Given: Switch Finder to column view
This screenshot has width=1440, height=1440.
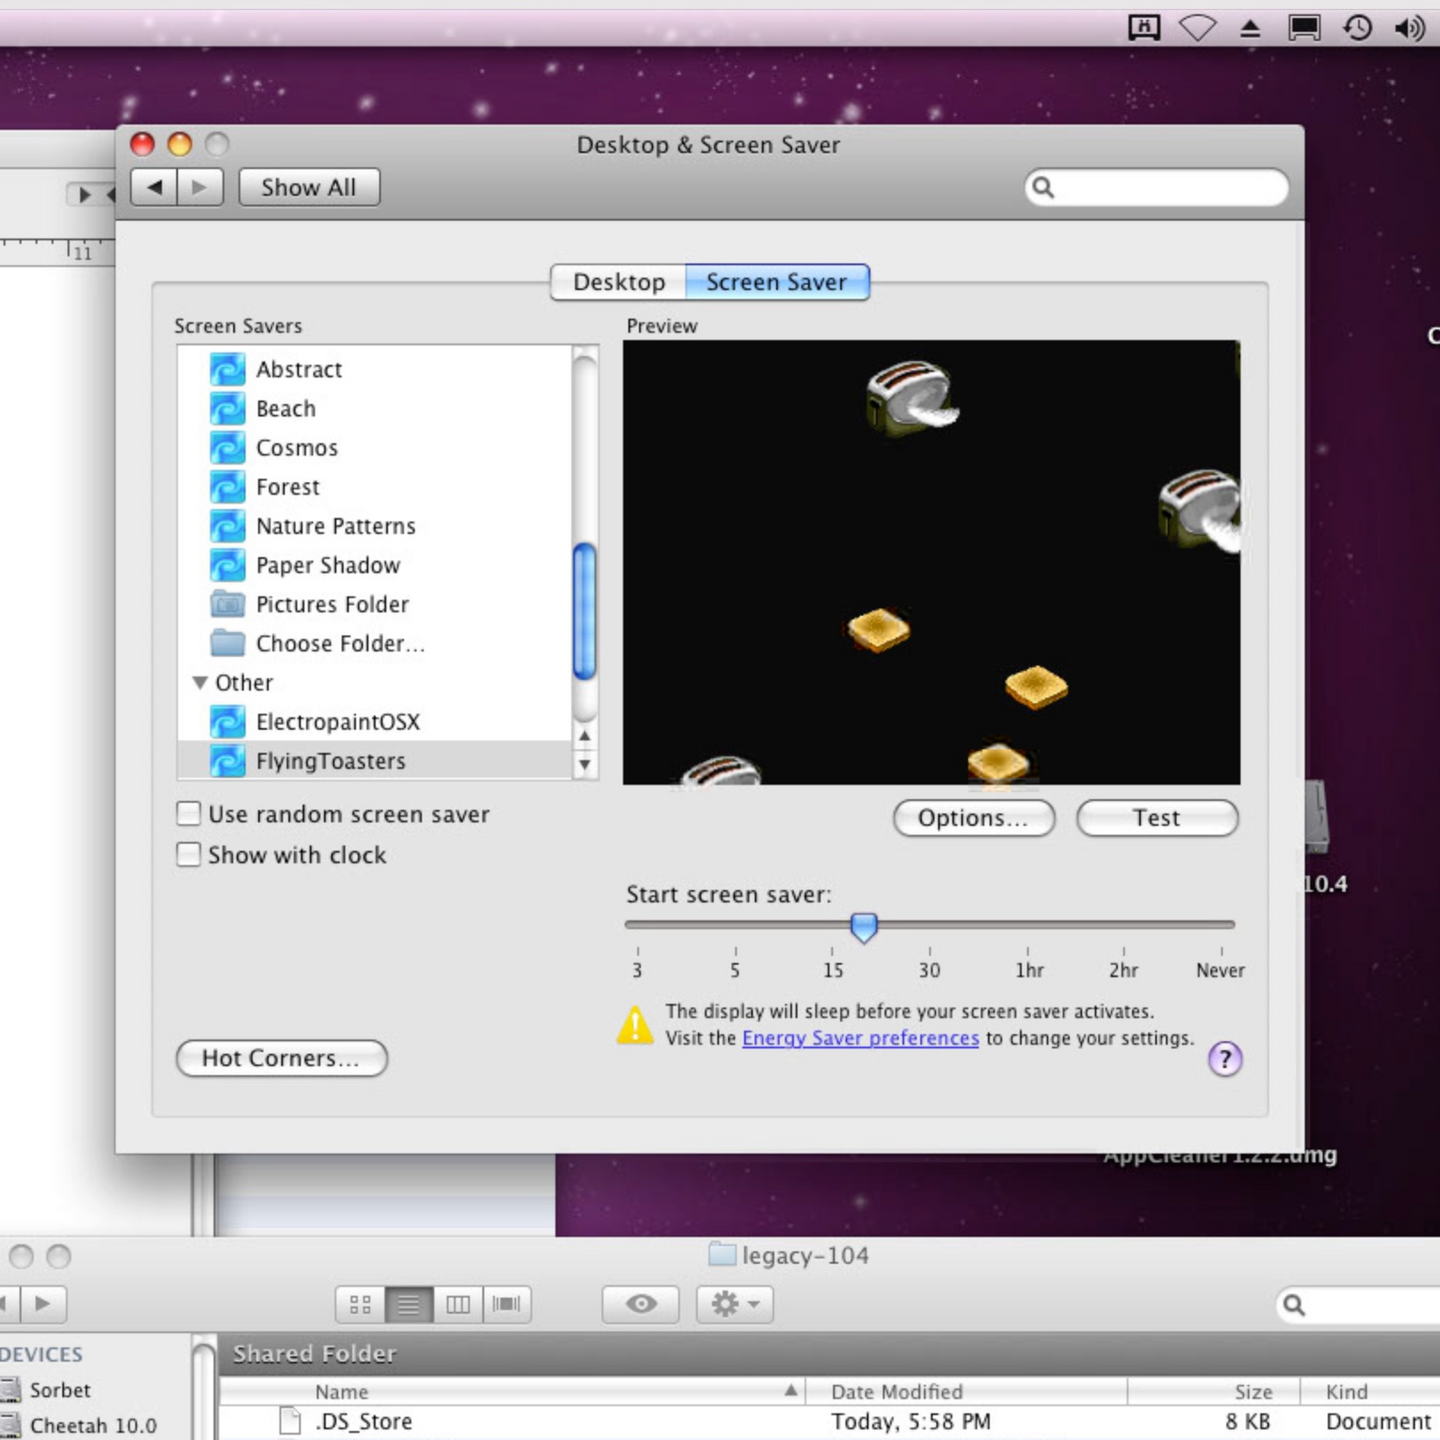Looking at the screenshot, I should click(458, 1304).
